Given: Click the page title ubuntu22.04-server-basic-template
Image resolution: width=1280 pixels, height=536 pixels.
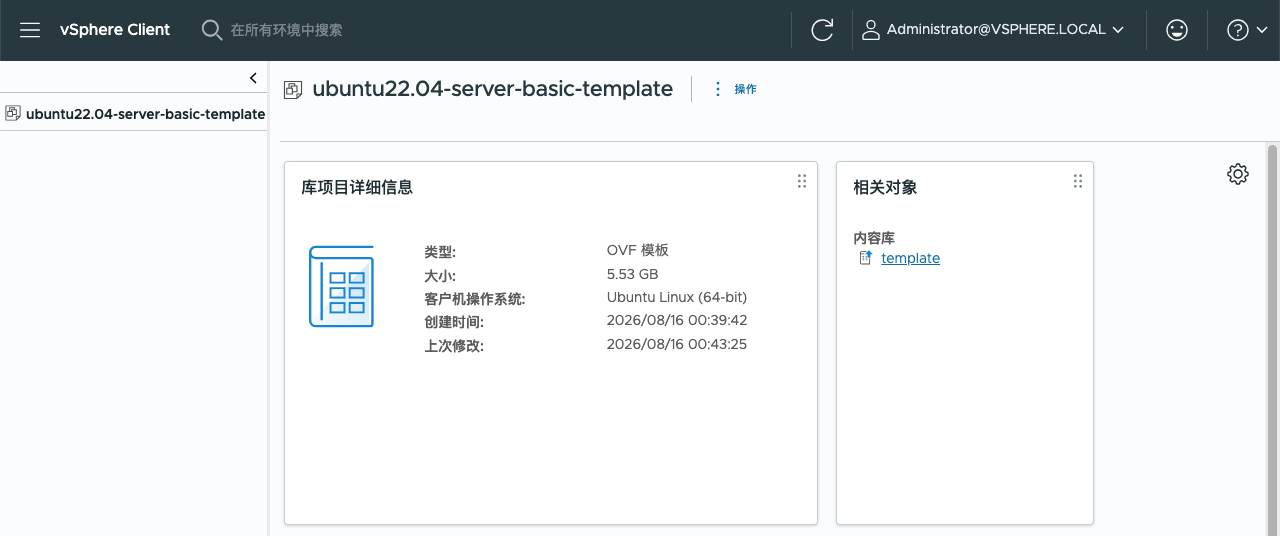Looking at the screenshot, I should coord(493,88).
